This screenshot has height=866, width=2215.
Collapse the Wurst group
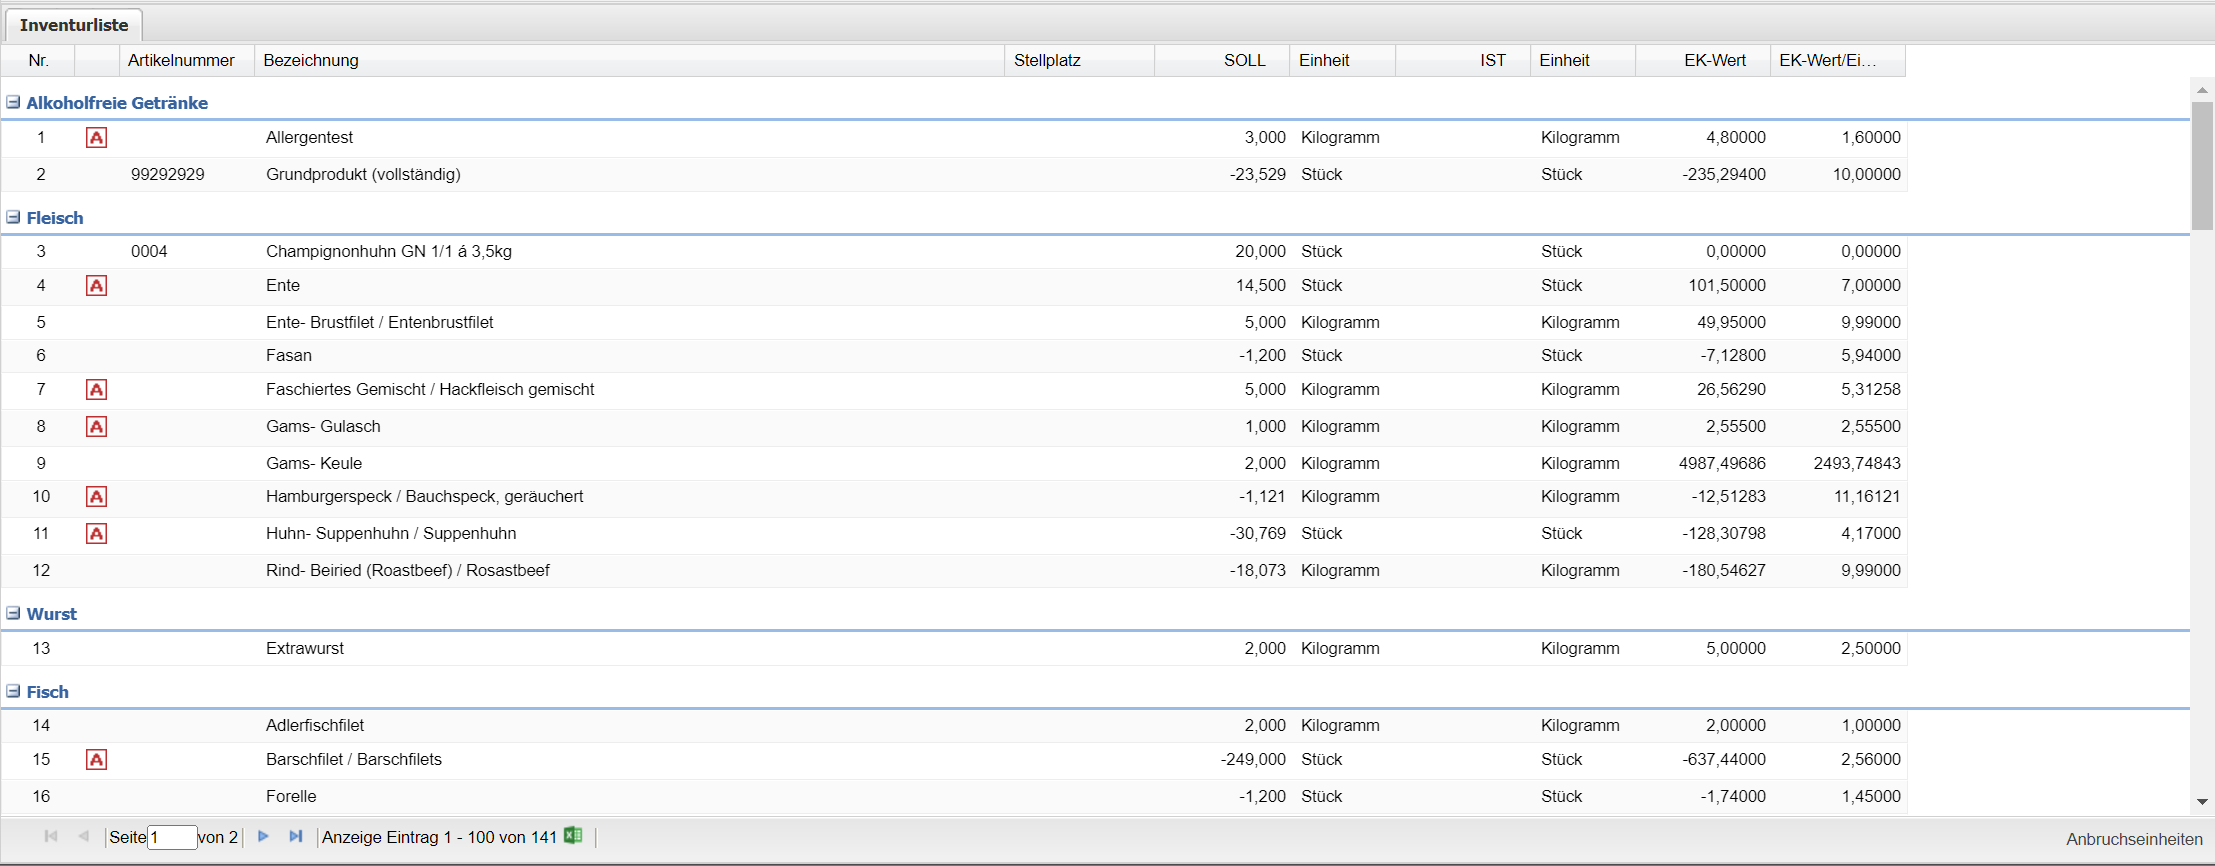click(x=14, y=613)
